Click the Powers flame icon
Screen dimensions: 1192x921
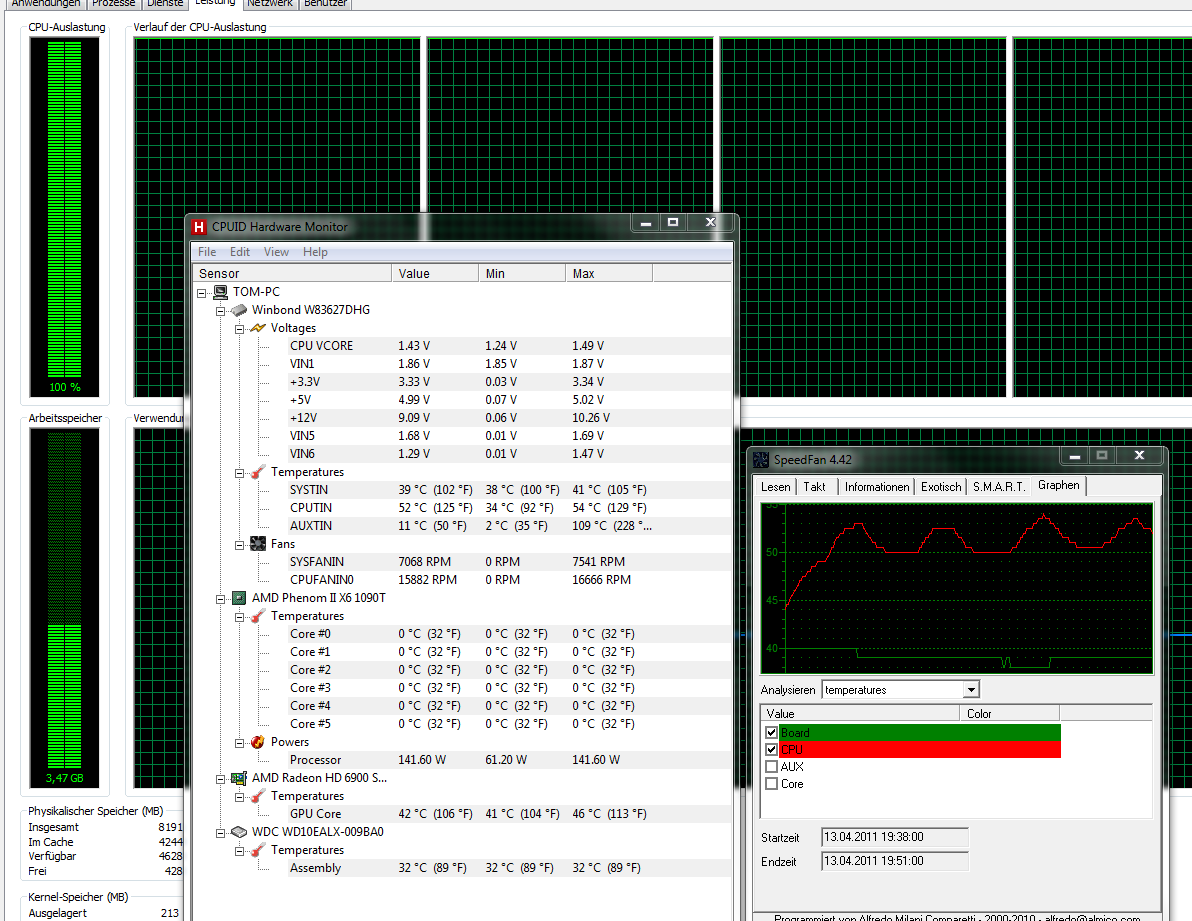pos(258,742)
